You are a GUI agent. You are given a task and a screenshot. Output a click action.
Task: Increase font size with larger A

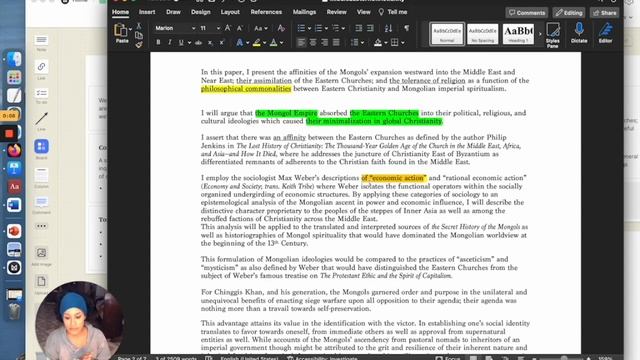[228, 28]
